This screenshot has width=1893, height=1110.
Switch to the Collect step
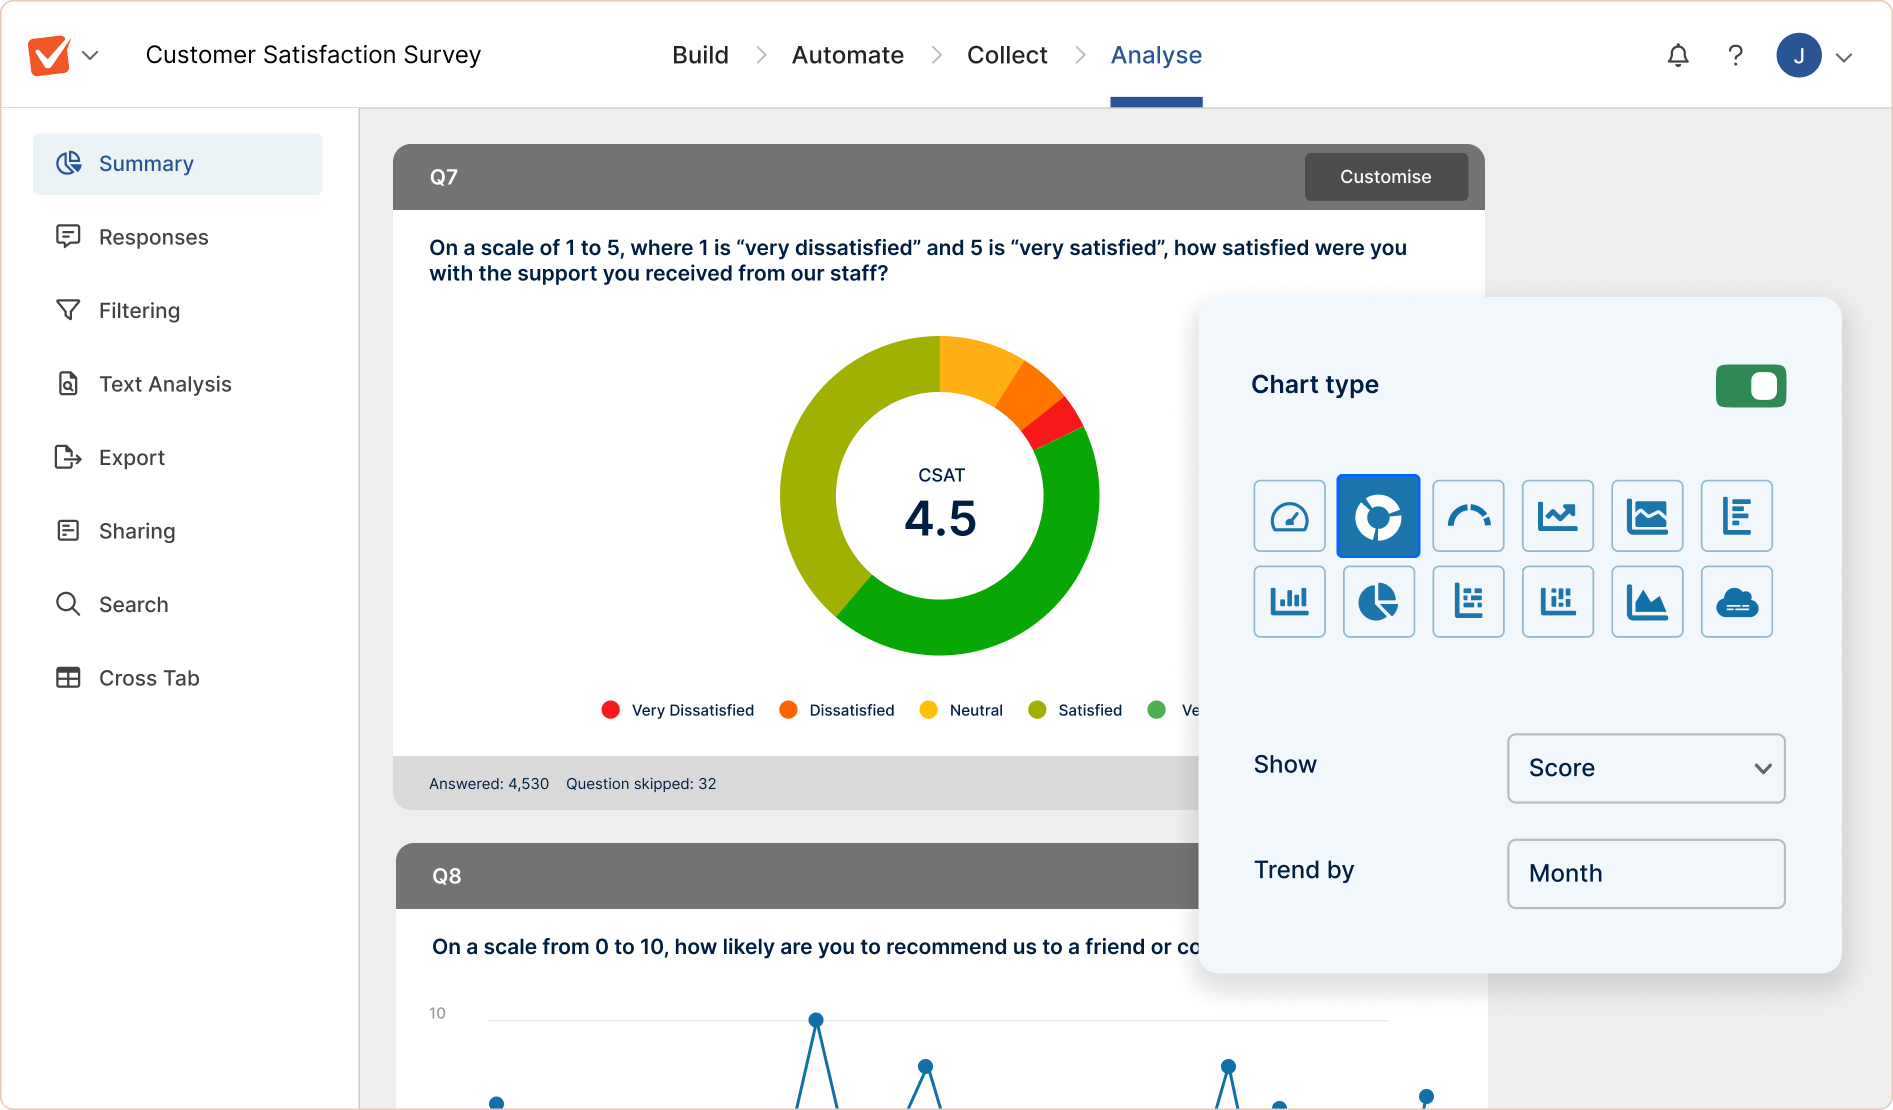click(1007, 55)
